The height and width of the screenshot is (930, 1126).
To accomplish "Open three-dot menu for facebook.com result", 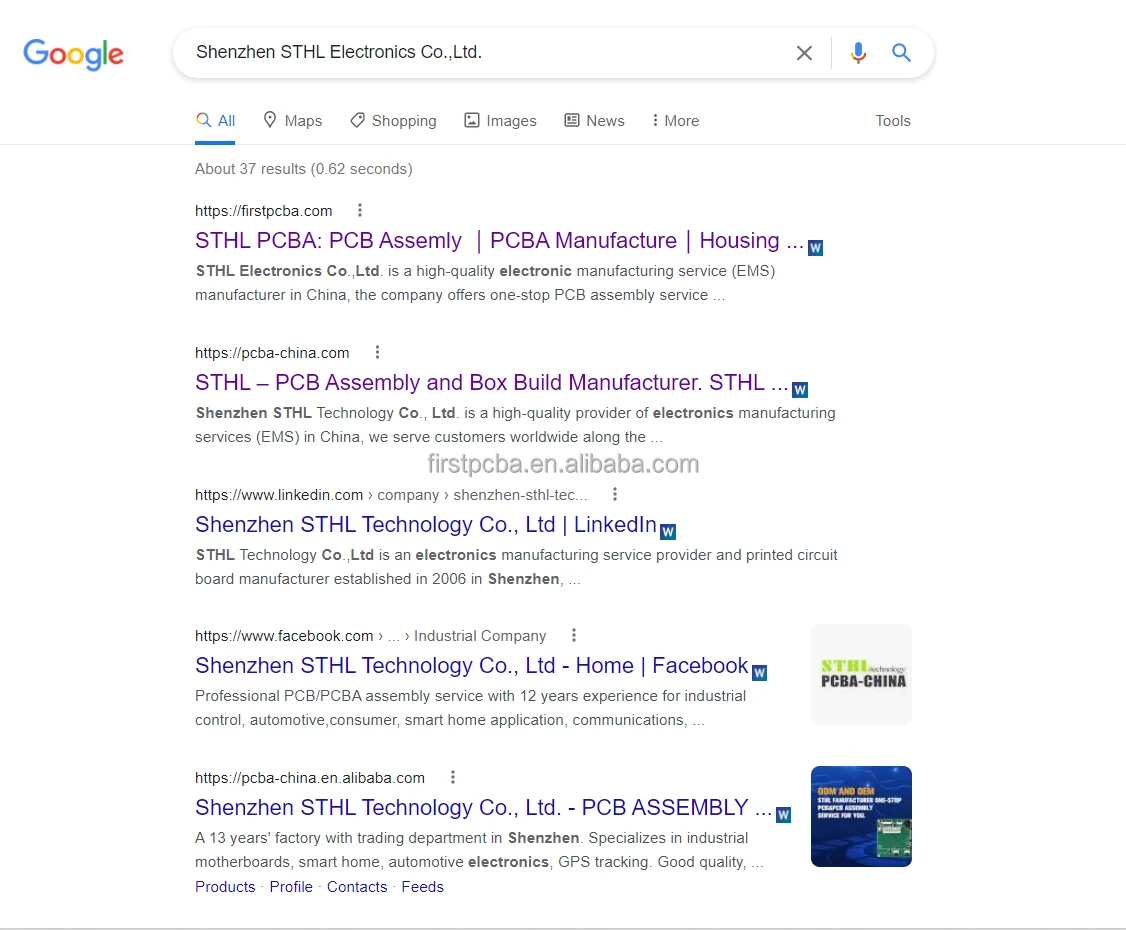I will 574,635.
